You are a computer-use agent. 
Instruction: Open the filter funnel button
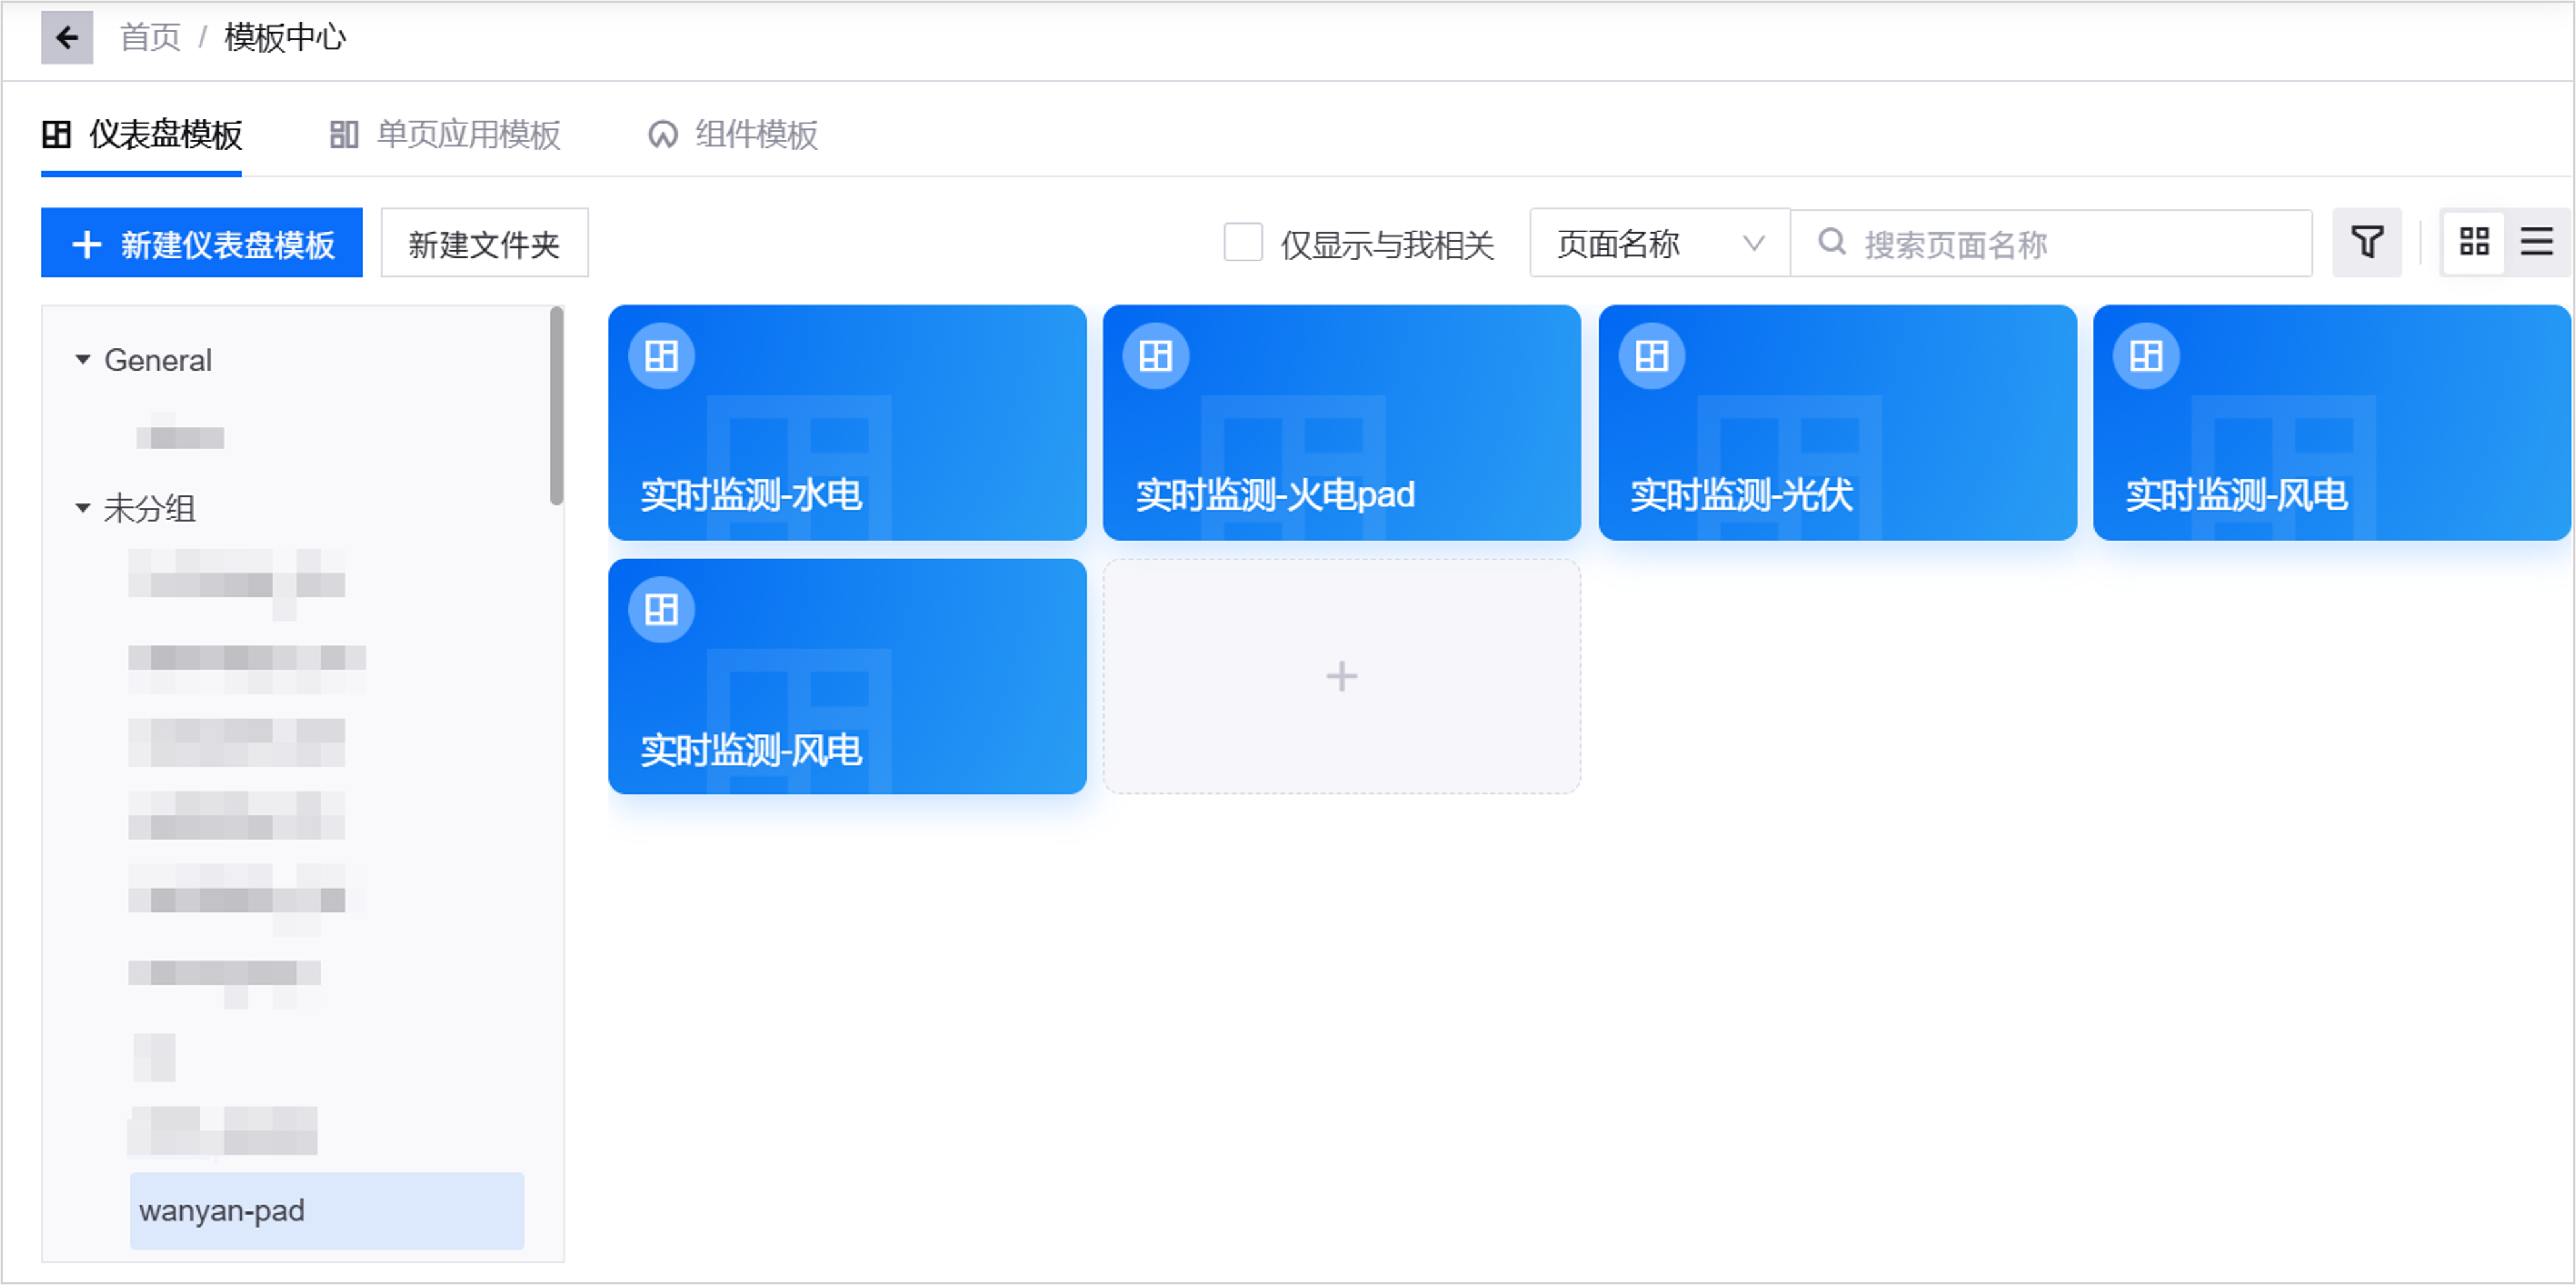coord(2367,243)
